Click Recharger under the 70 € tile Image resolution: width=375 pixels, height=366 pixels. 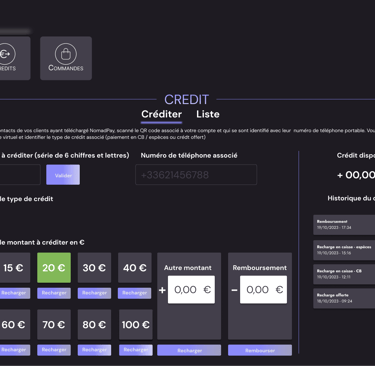54,350
